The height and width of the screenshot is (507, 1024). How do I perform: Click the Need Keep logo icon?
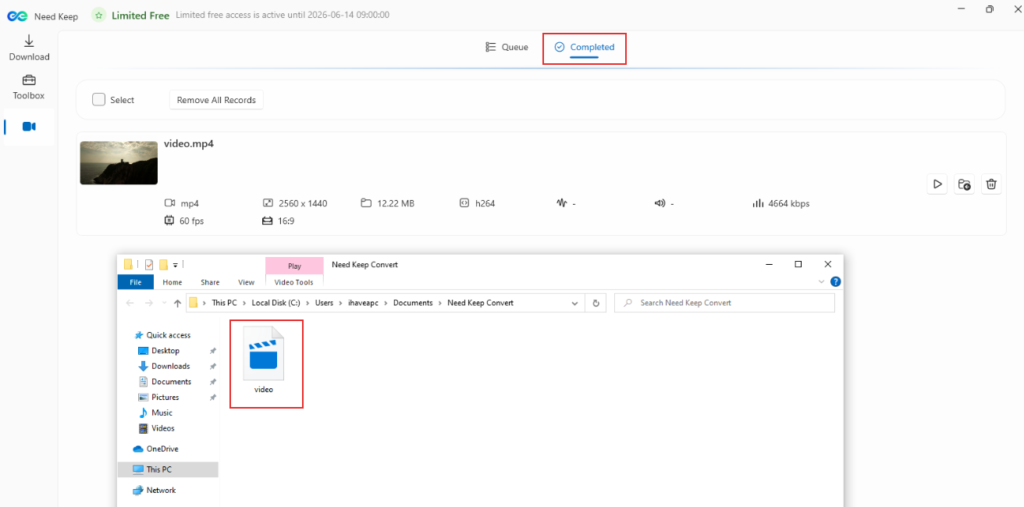point(17,16)
